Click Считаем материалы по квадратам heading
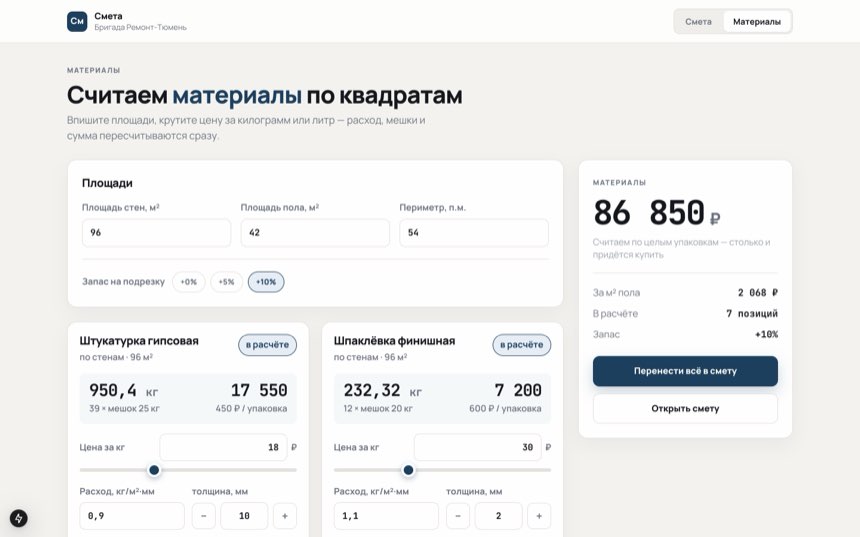Screen dimensions: 860x537 [x=264, y=95]
